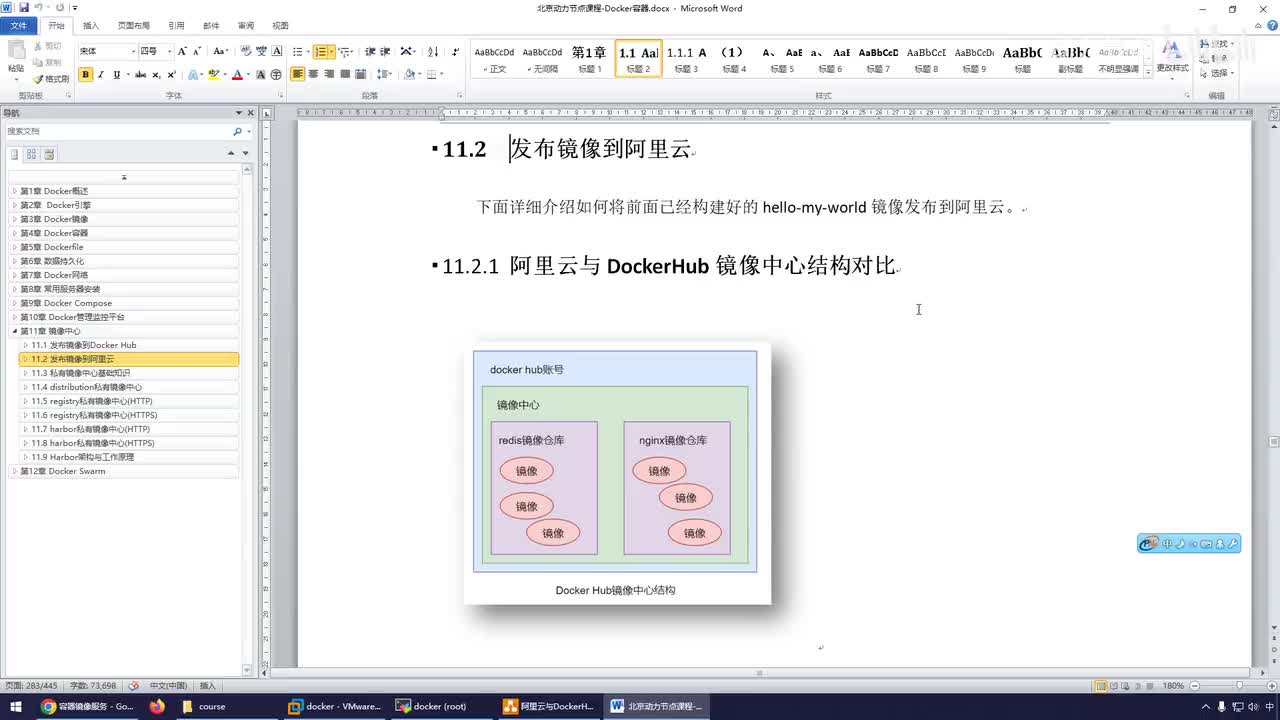This screenshot has width=1280, height=720.
Task: Switch to browse headings view in Navigation pane
Action: click(15, 154)
